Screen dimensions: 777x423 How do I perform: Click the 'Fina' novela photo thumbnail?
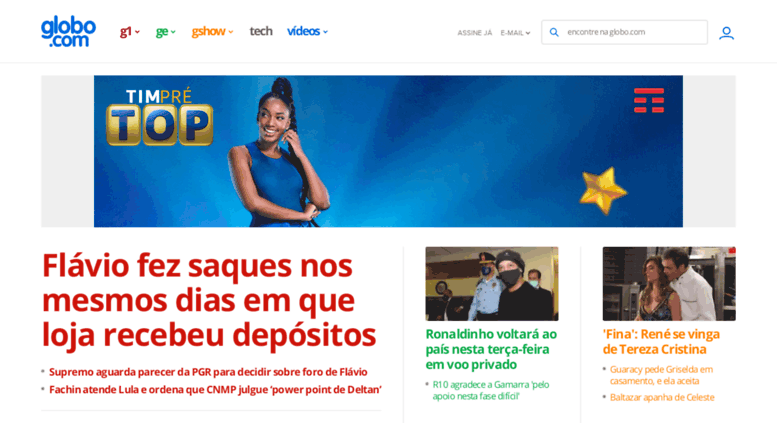(669, 284)
